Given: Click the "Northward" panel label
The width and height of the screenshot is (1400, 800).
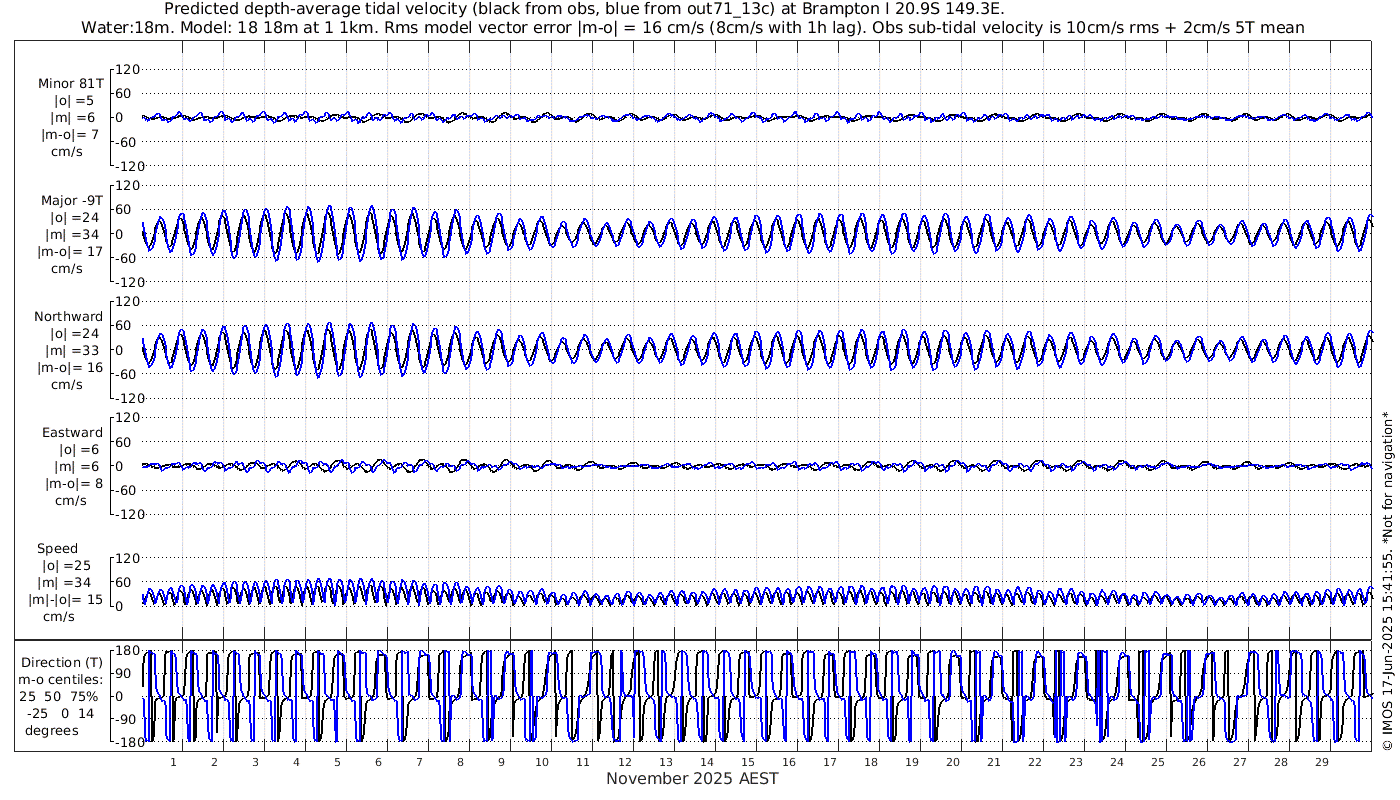Looking at the screenshot, I should coord(68,316).
